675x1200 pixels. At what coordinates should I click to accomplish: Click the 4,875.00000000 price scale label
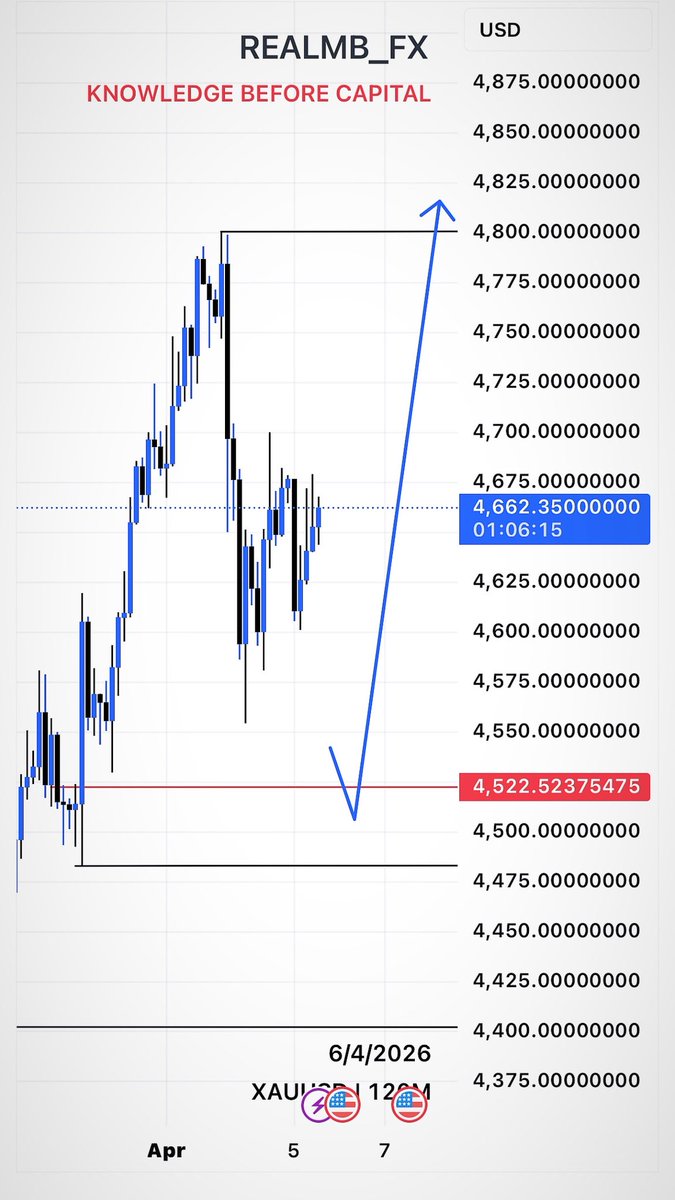point(556,82)
